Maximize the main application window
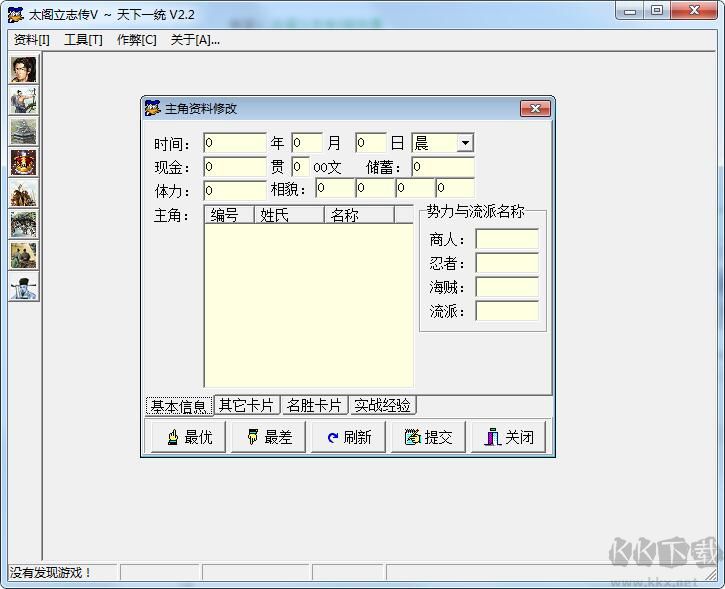 click(x=657, y=11)
